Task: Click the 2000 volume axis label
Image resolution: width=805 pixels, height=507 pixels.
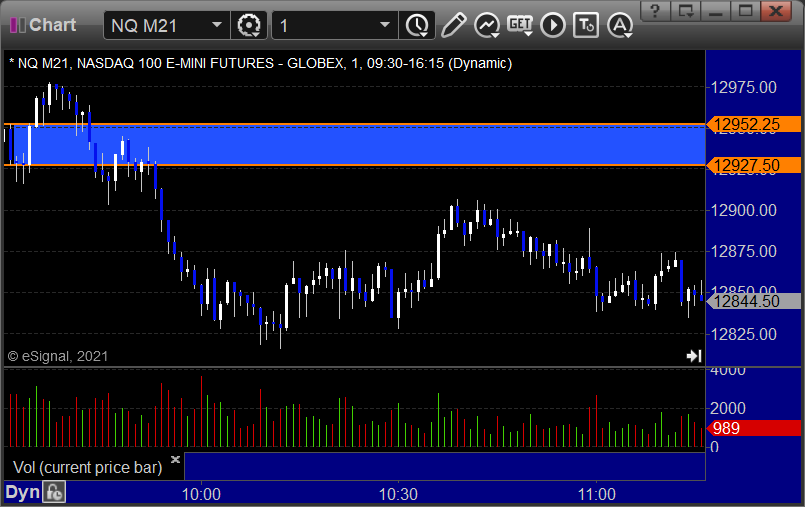Action: pos(727,408)
